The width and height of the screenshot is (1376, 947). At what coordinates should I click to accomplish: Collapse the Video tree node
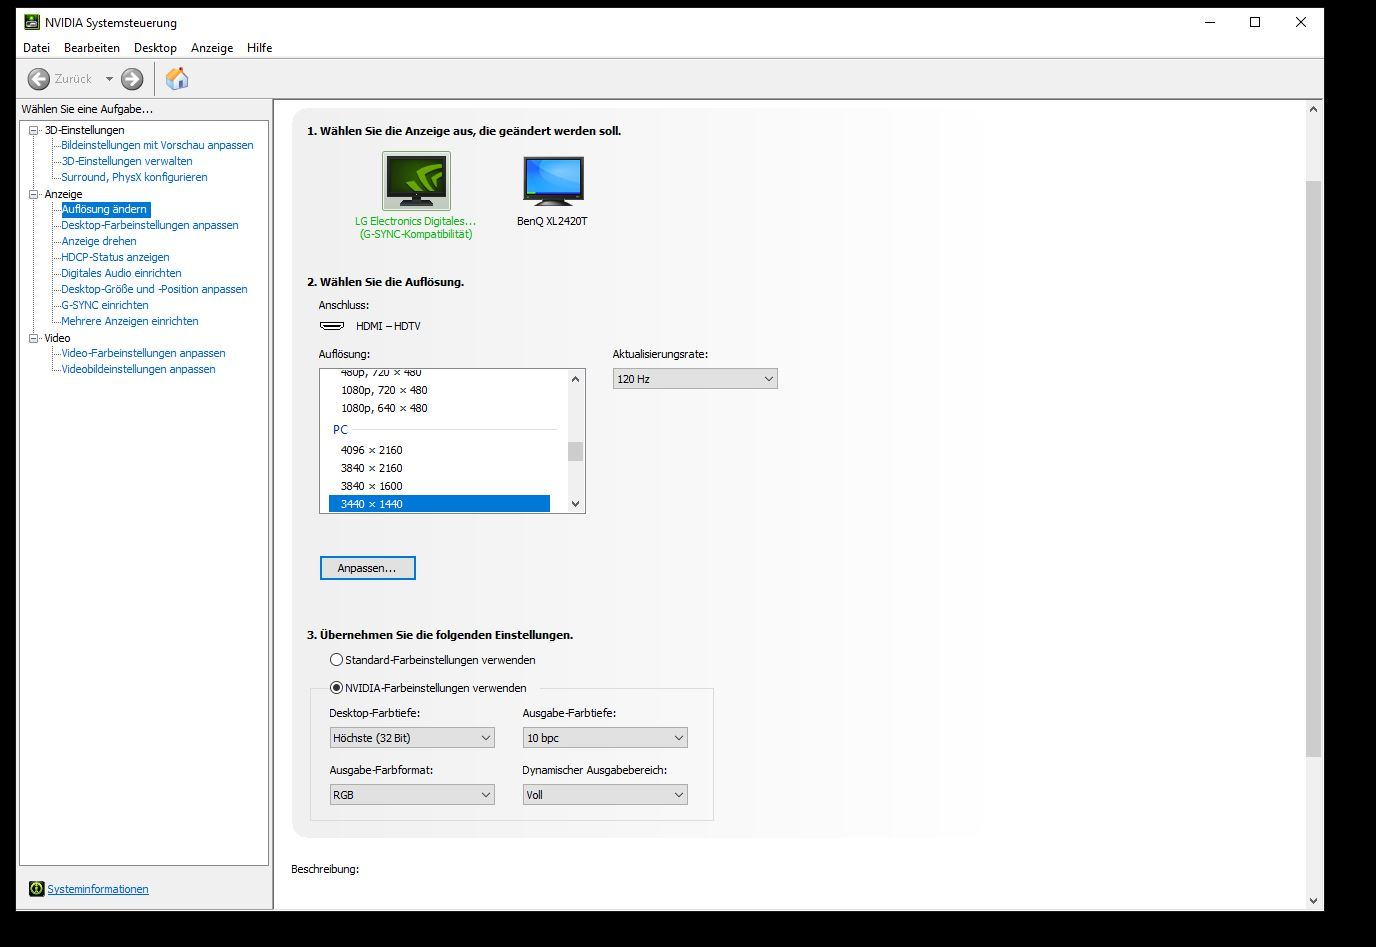coord(33,338)
